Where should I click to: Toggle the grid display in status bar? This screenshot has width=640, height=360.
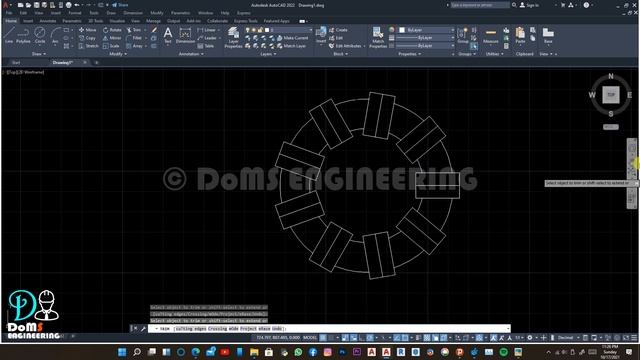pos(323,338)
